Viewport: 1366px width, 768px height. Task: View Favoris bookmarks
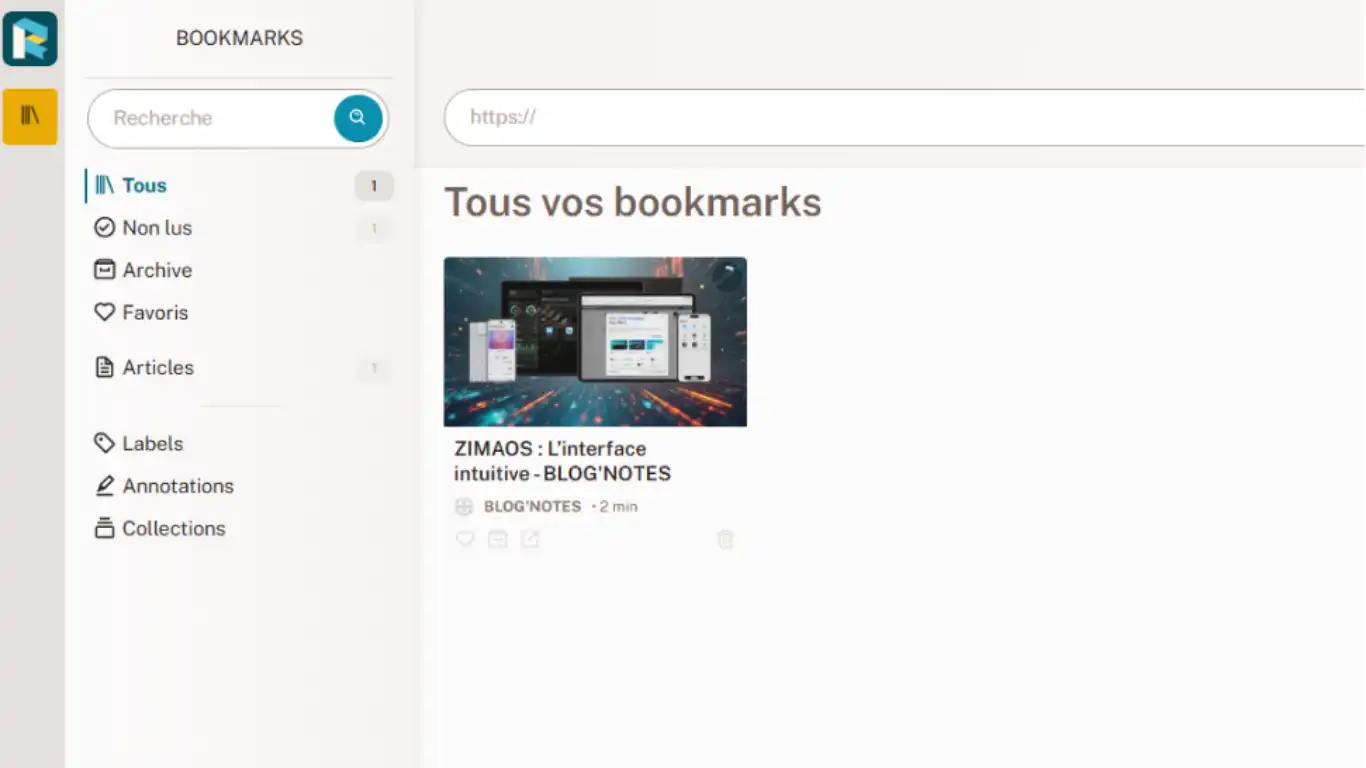155,313
